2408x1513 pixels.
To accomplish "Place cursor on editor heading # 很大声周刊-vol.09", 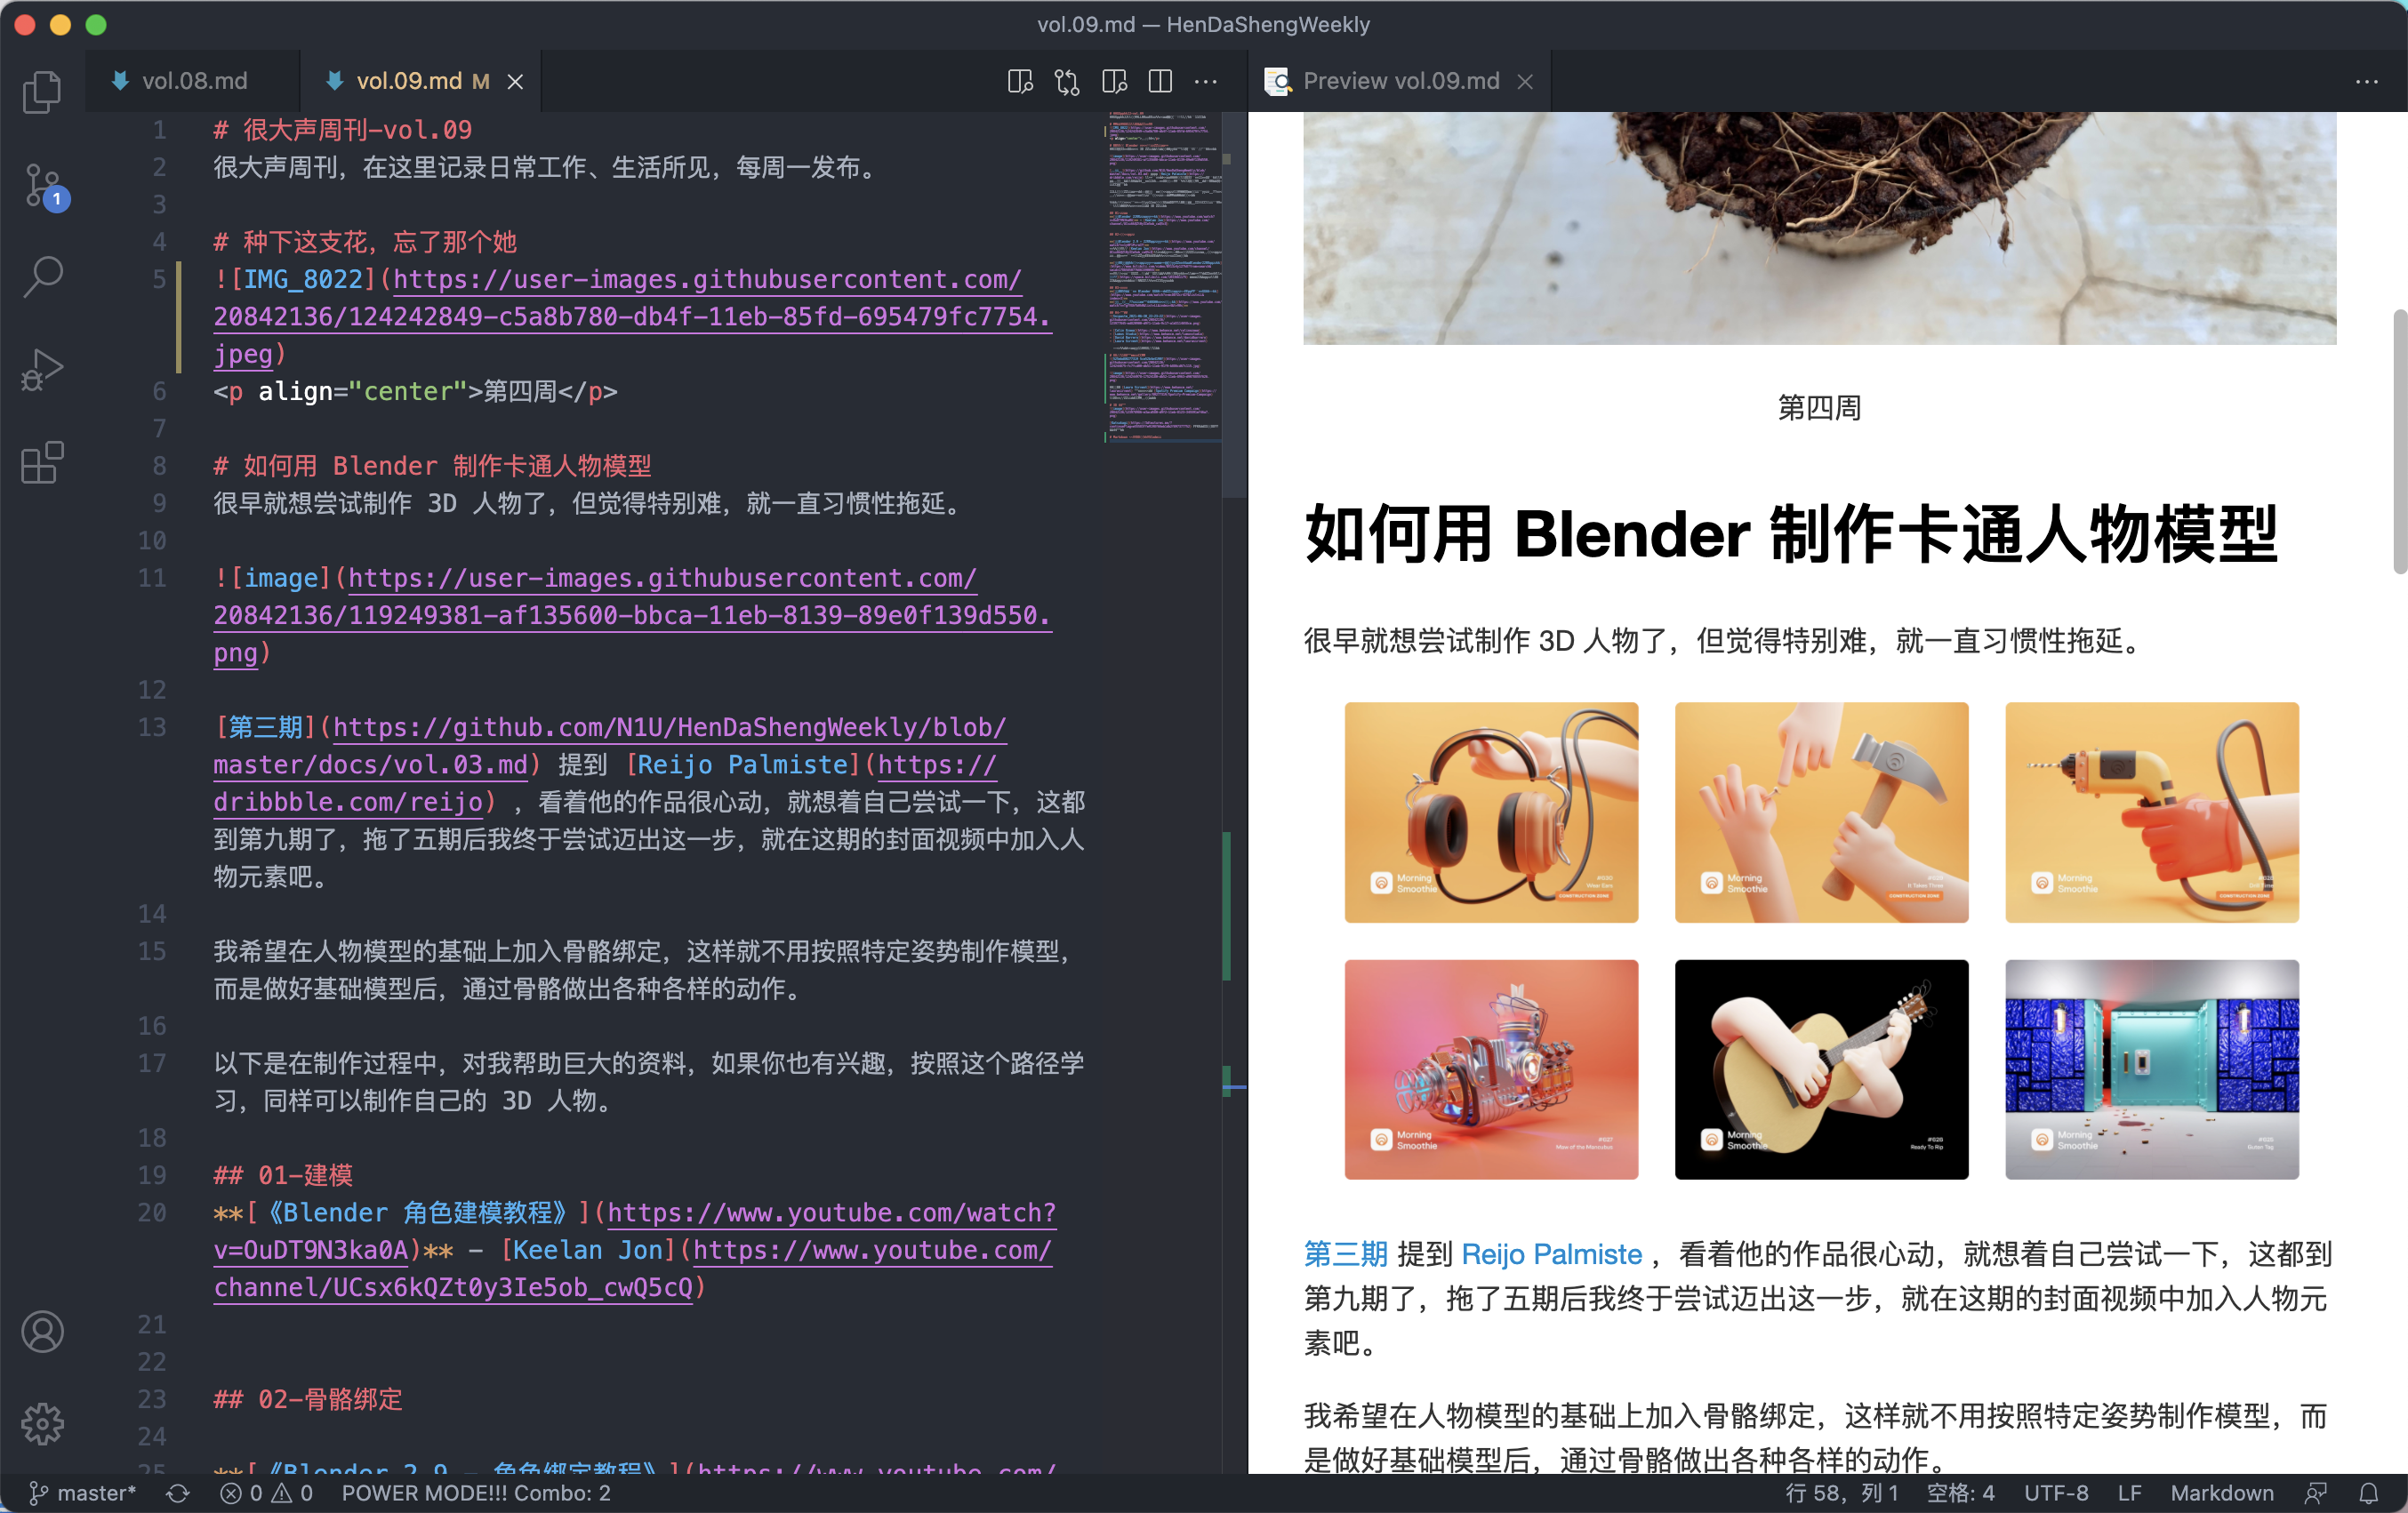I will (342, 130).
